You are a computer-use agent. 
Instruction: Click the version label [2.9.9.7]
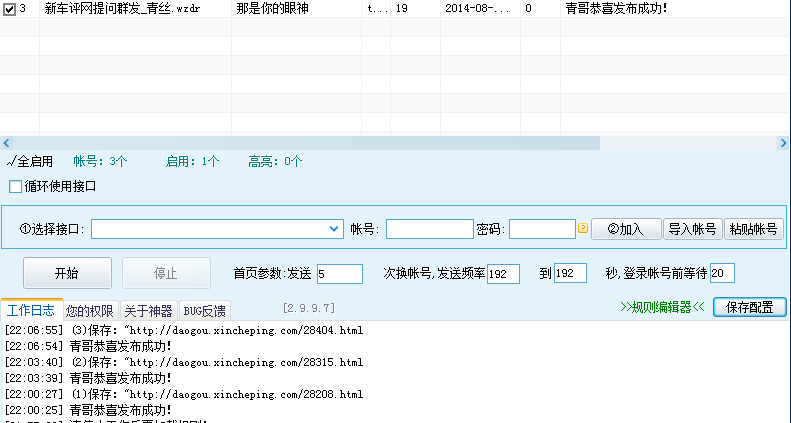click(309, 308)
